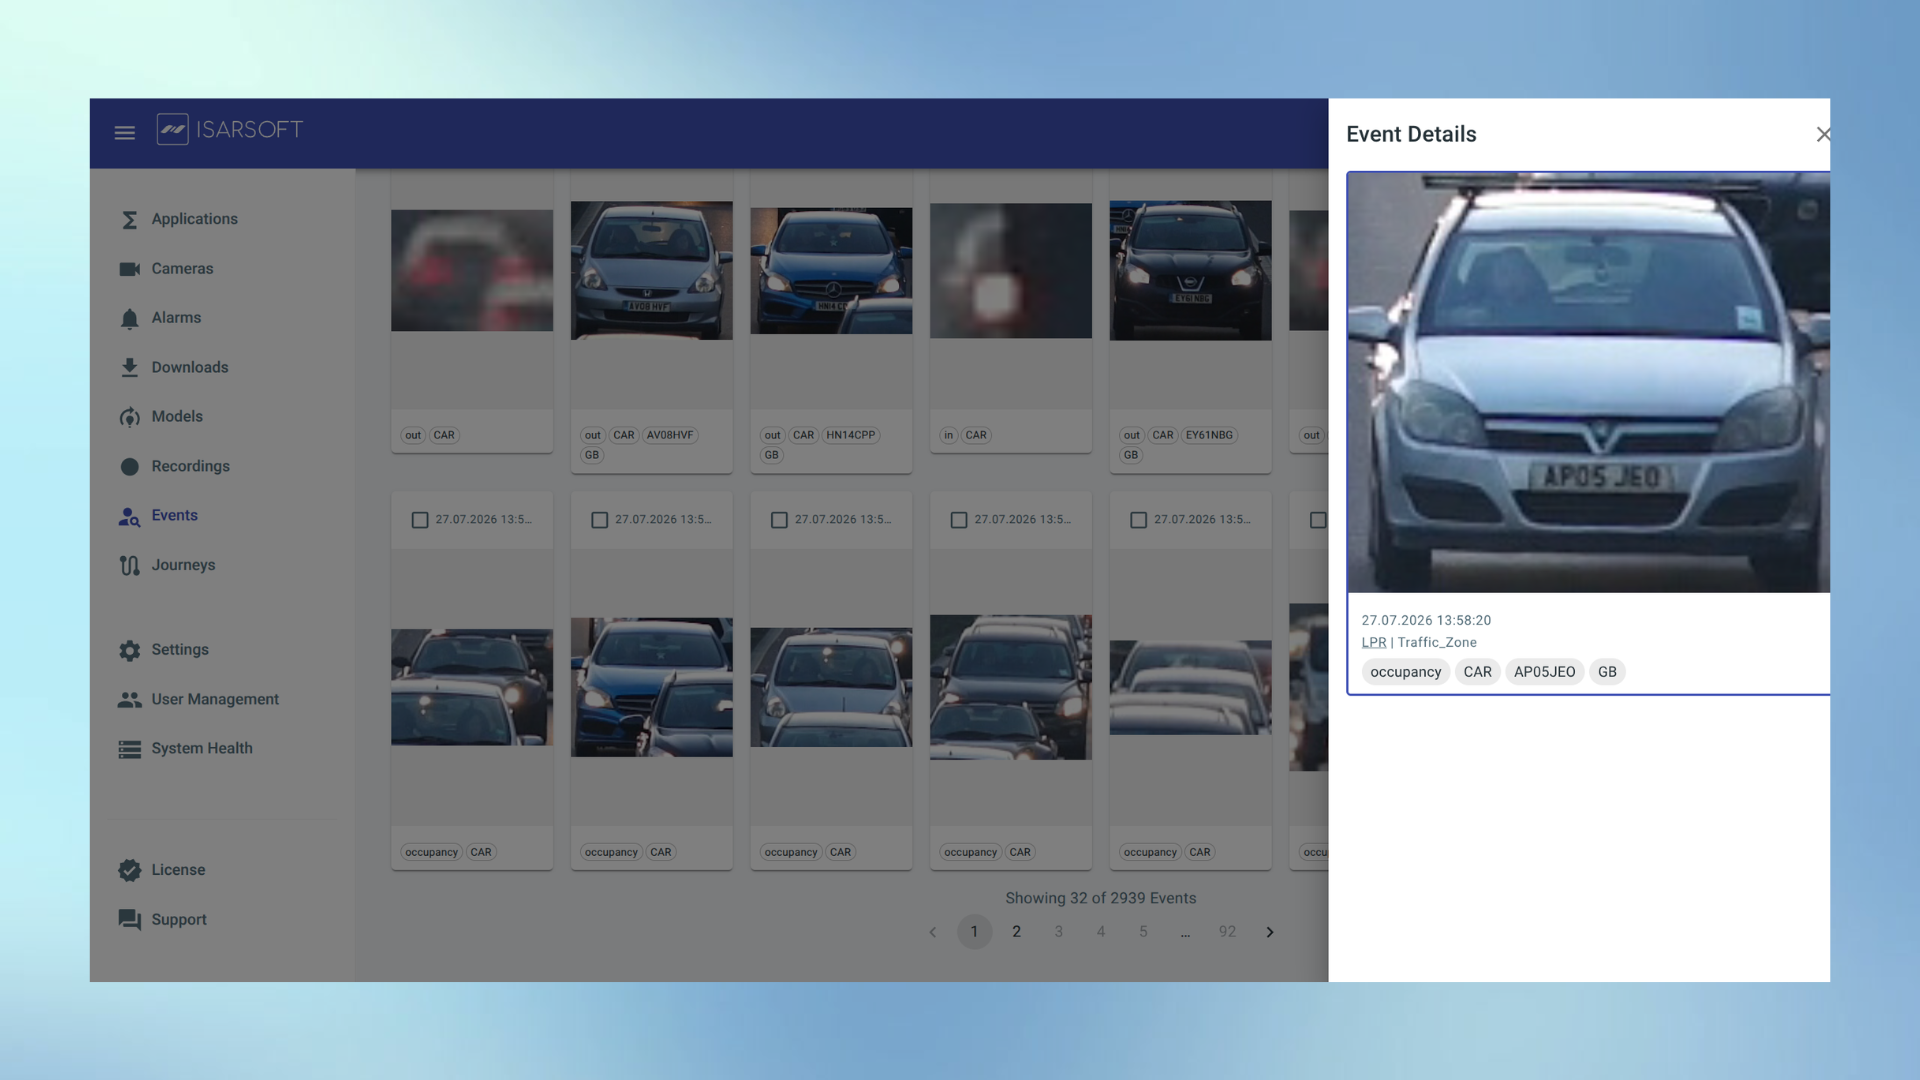Go to events page 1

click(x=974, y=932)
